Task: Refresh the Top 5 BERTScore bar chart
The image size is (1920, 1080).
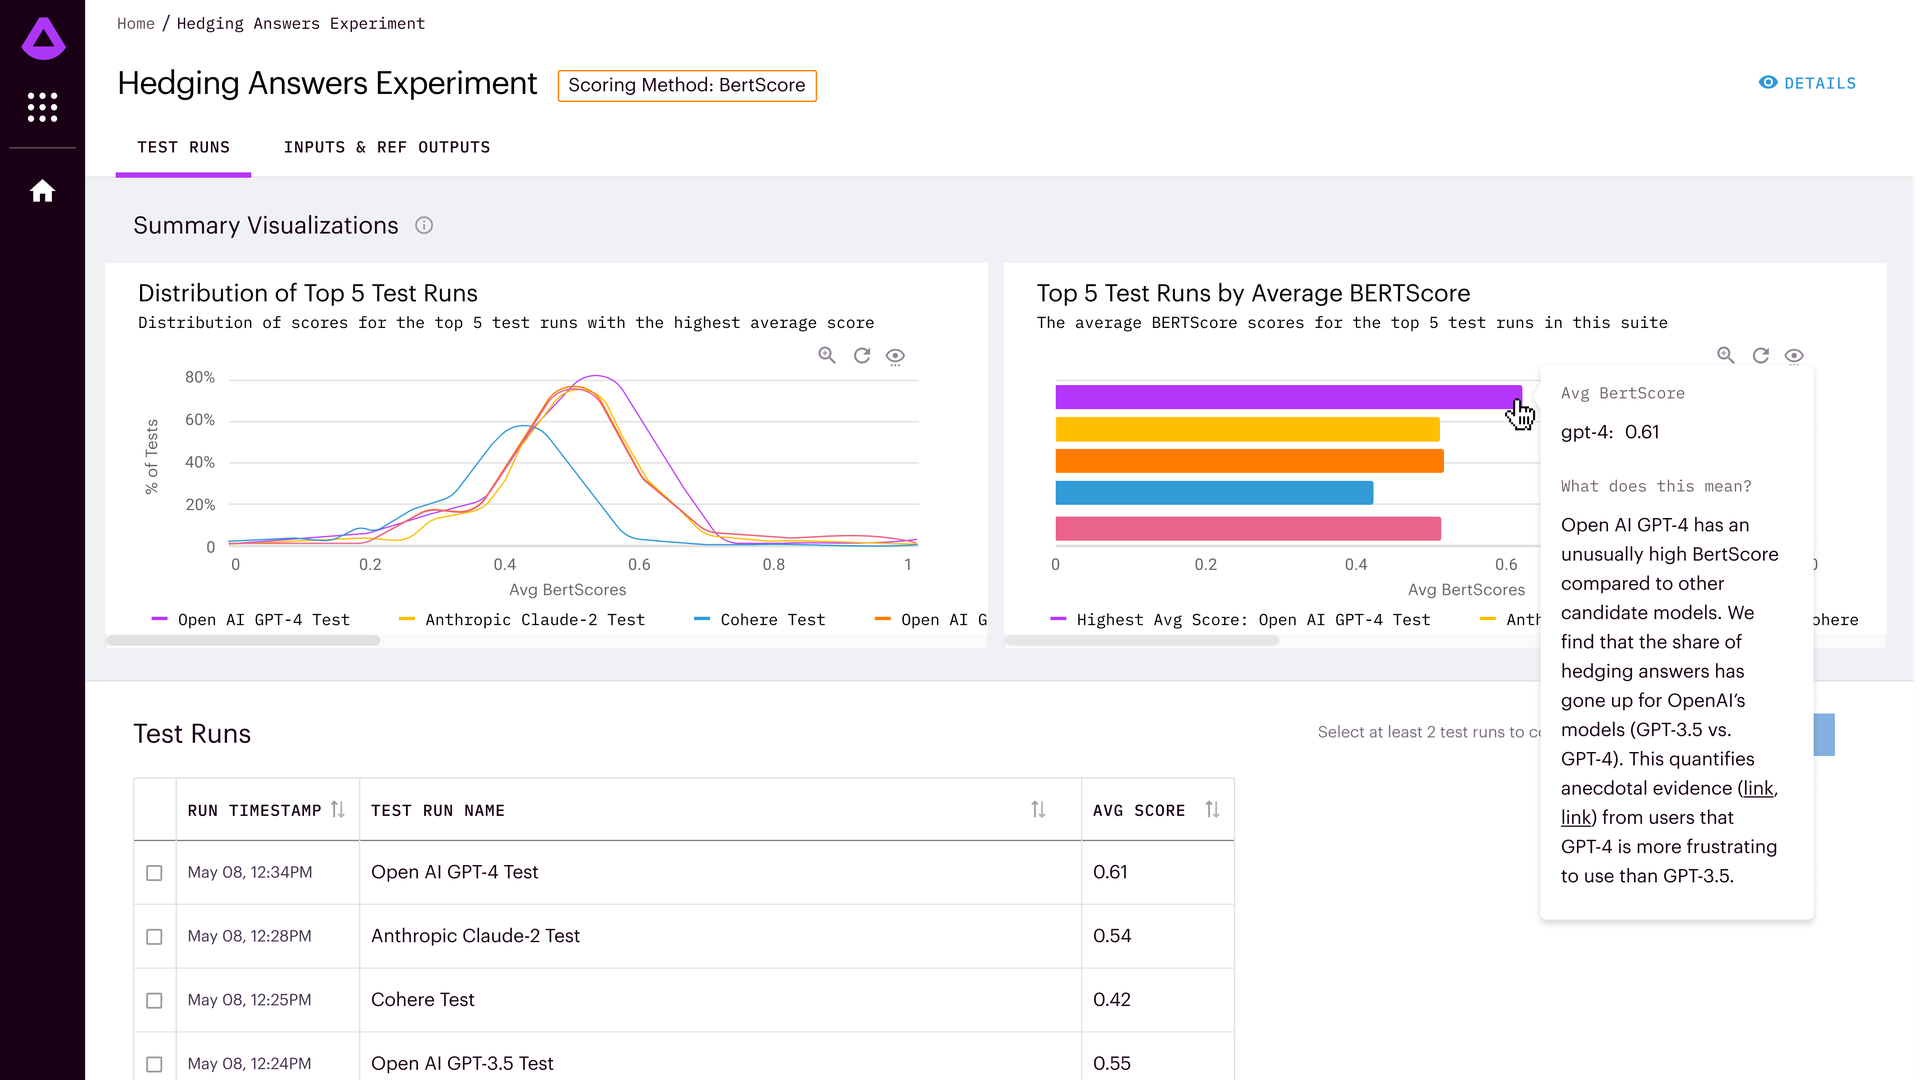Action: tap(1761, 356)
